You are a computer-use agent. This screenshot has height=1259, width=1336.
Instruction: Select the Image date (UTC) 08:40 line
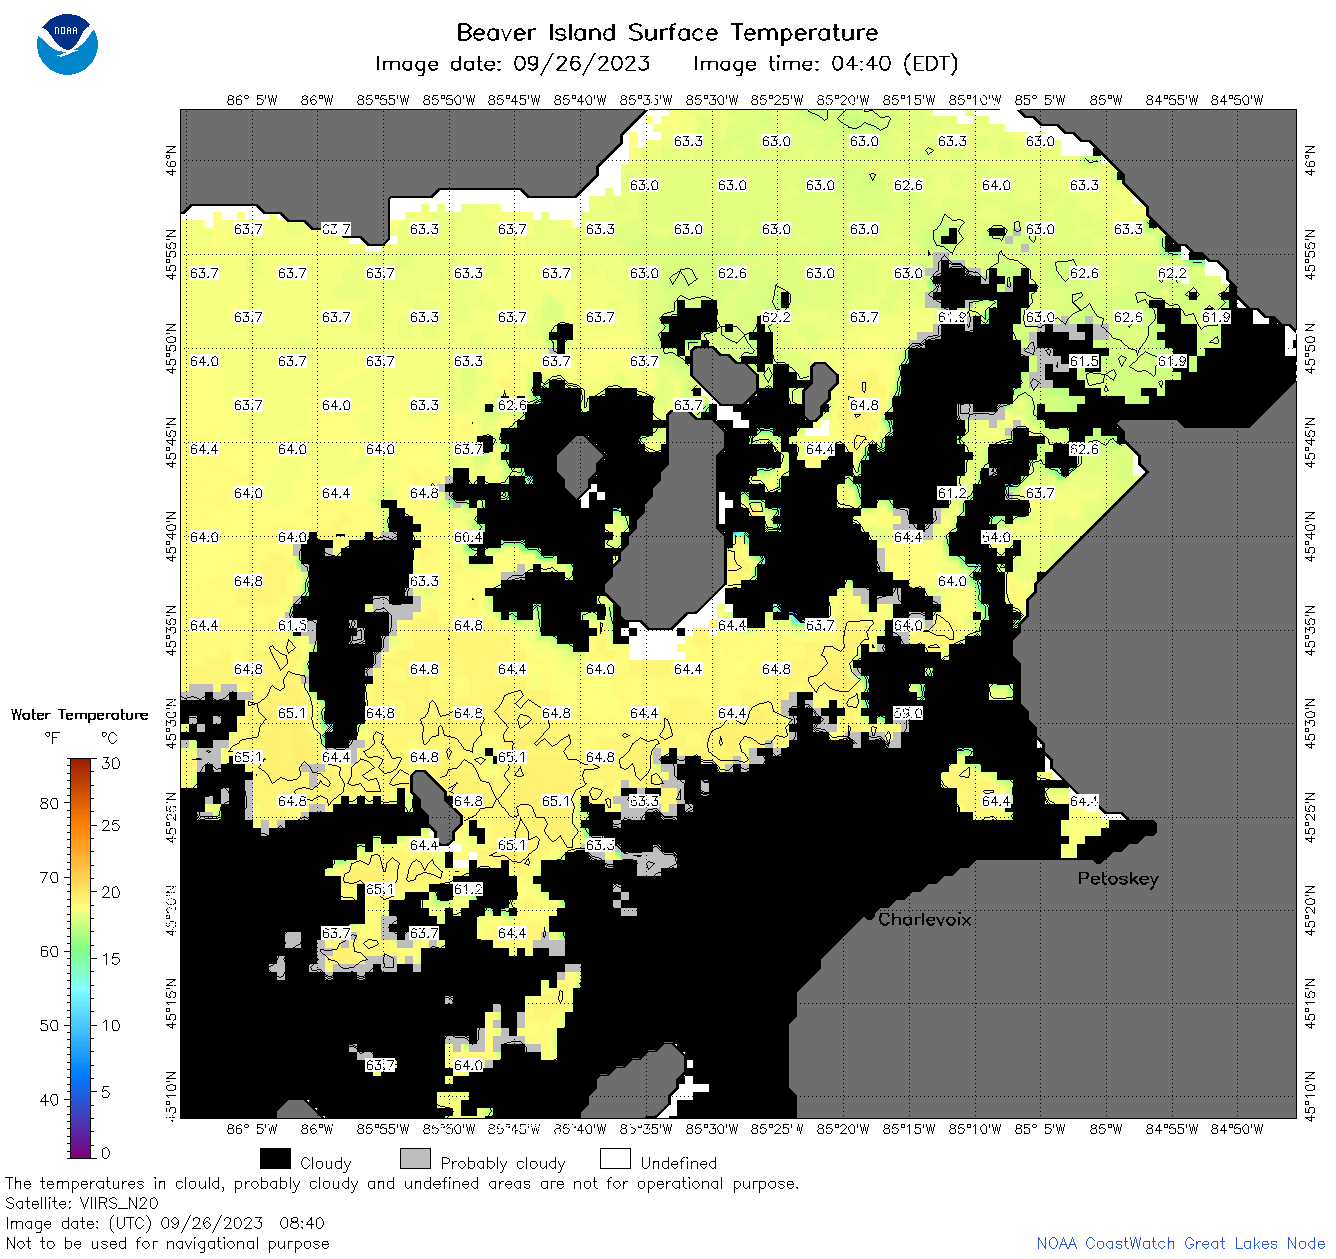tap(165, 1223)
